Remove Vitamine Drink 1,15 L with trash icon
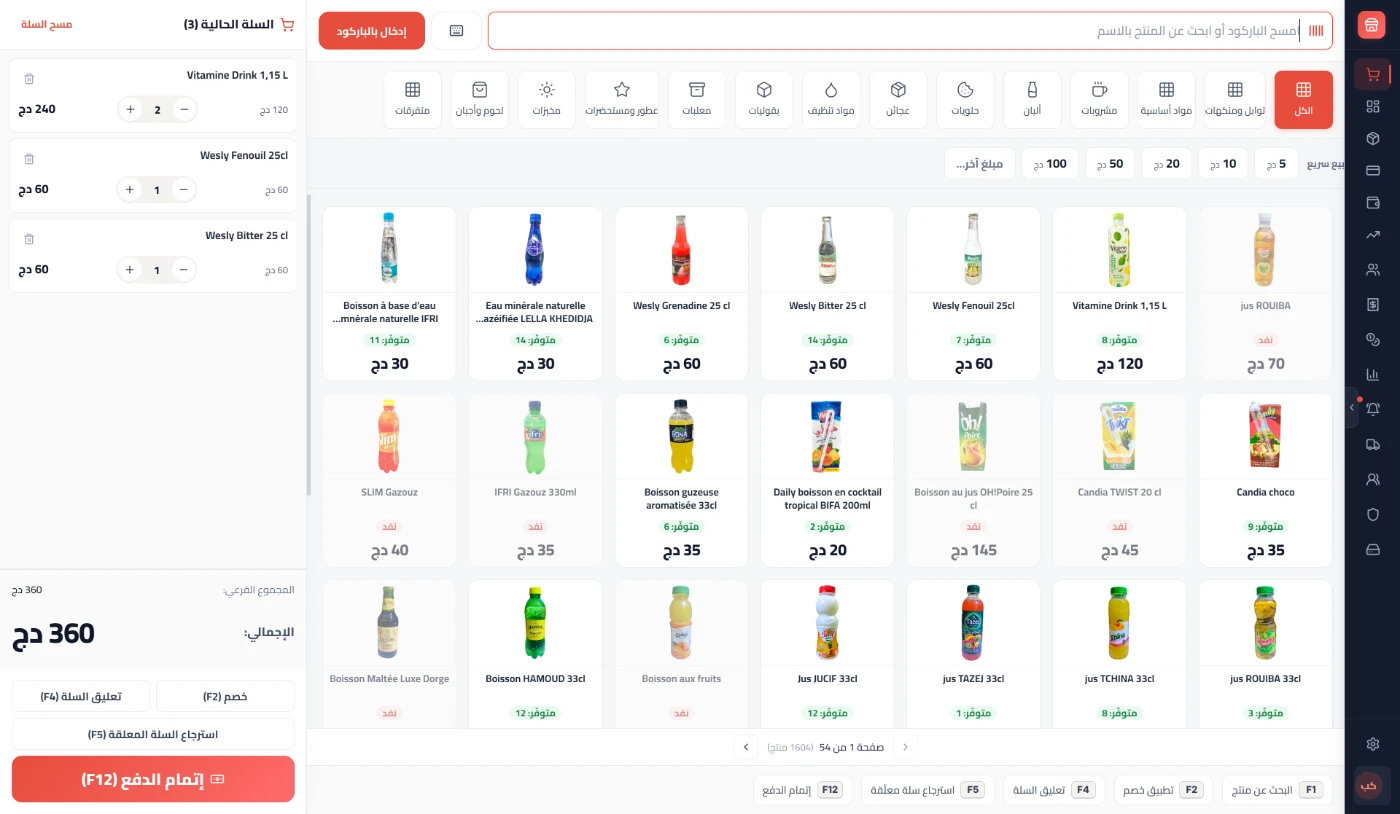The image size is (1400, 814). (29, 78)
